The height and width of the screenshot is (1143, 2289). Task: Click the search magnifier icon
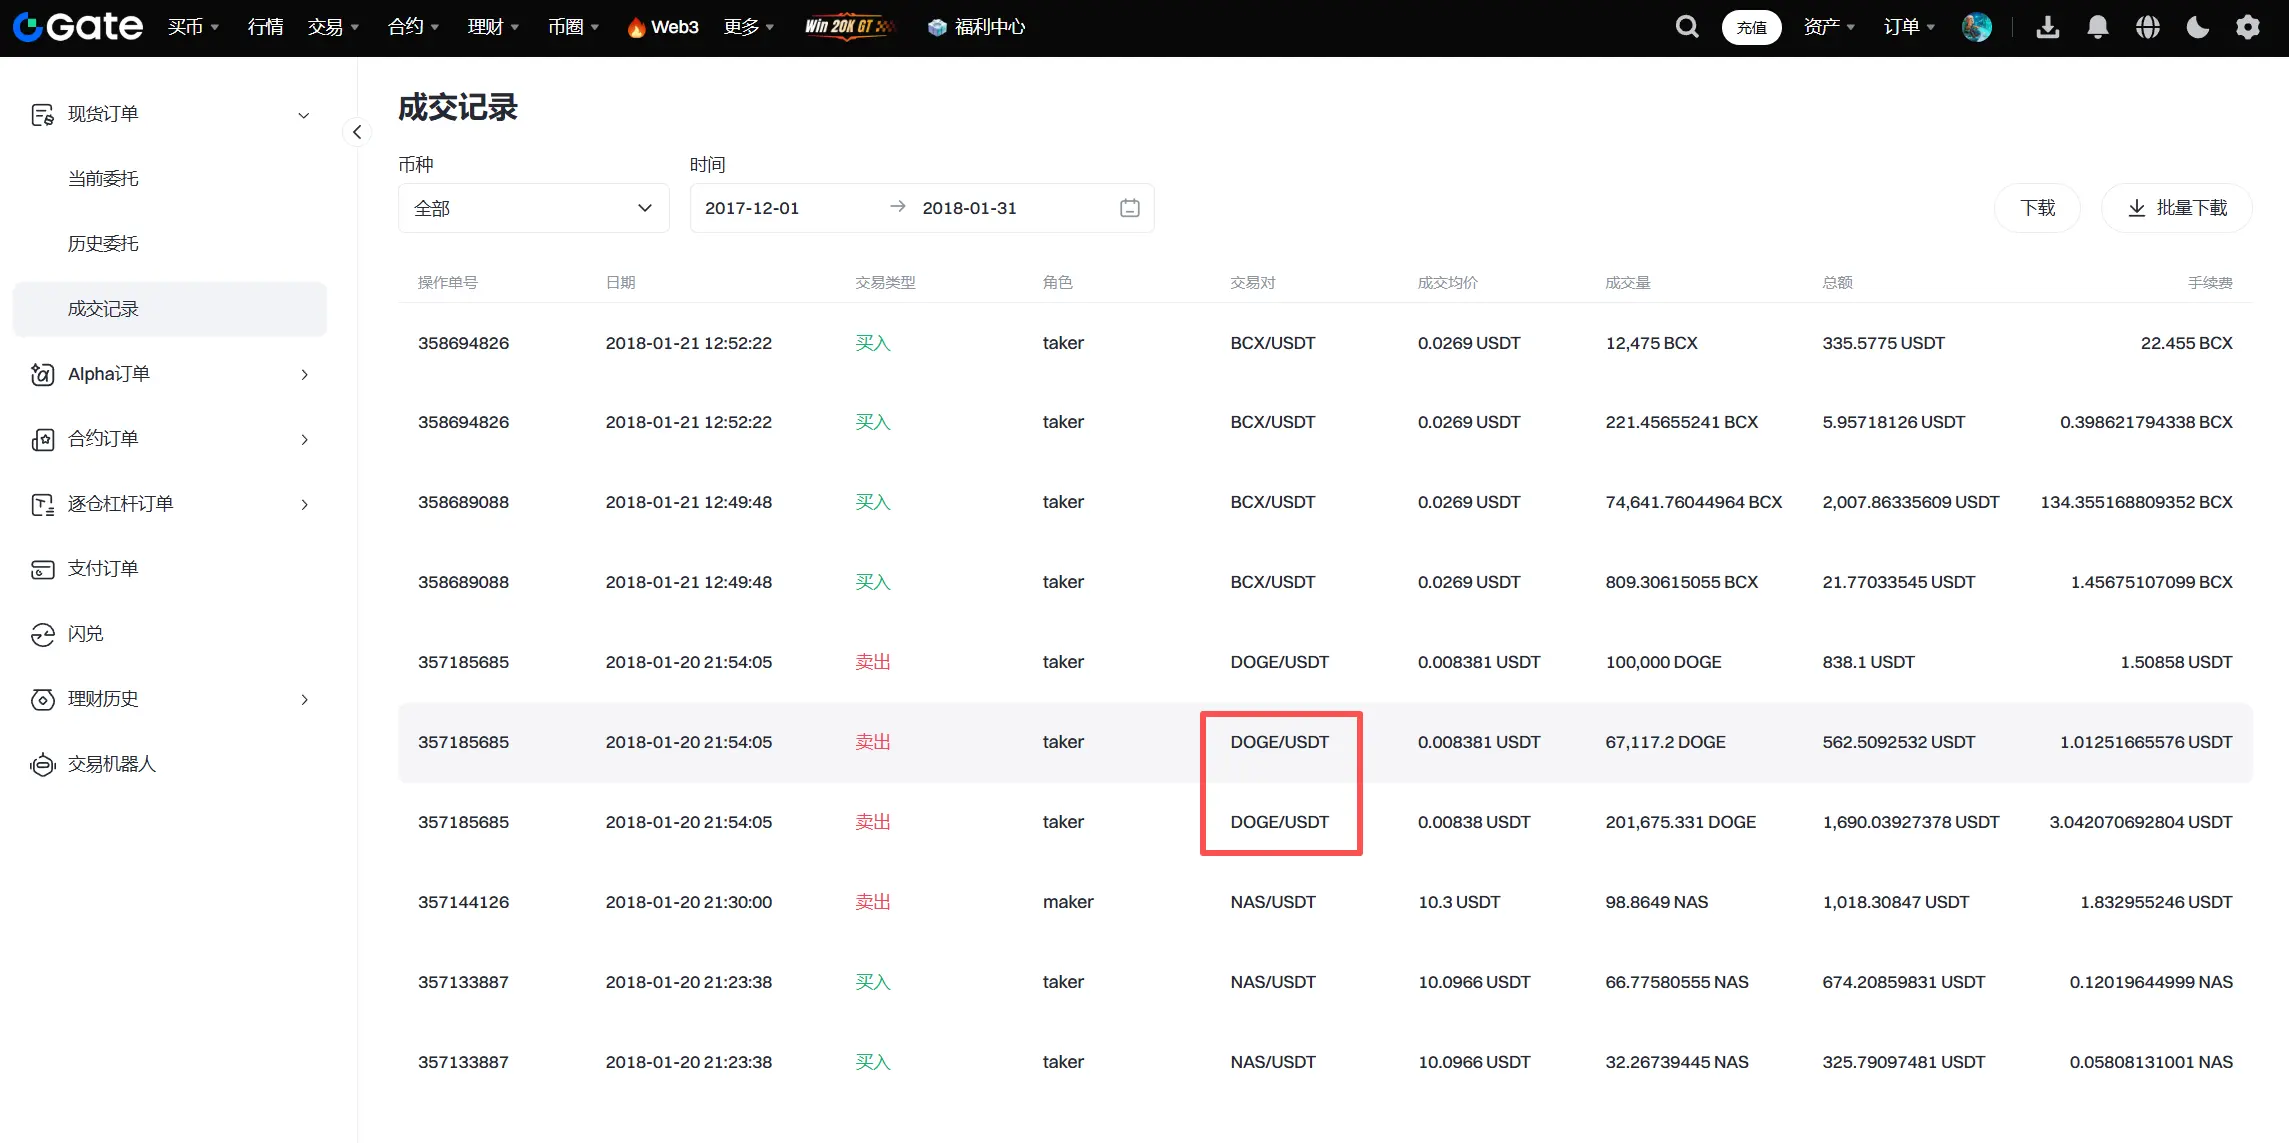[x=1687, y=27]
